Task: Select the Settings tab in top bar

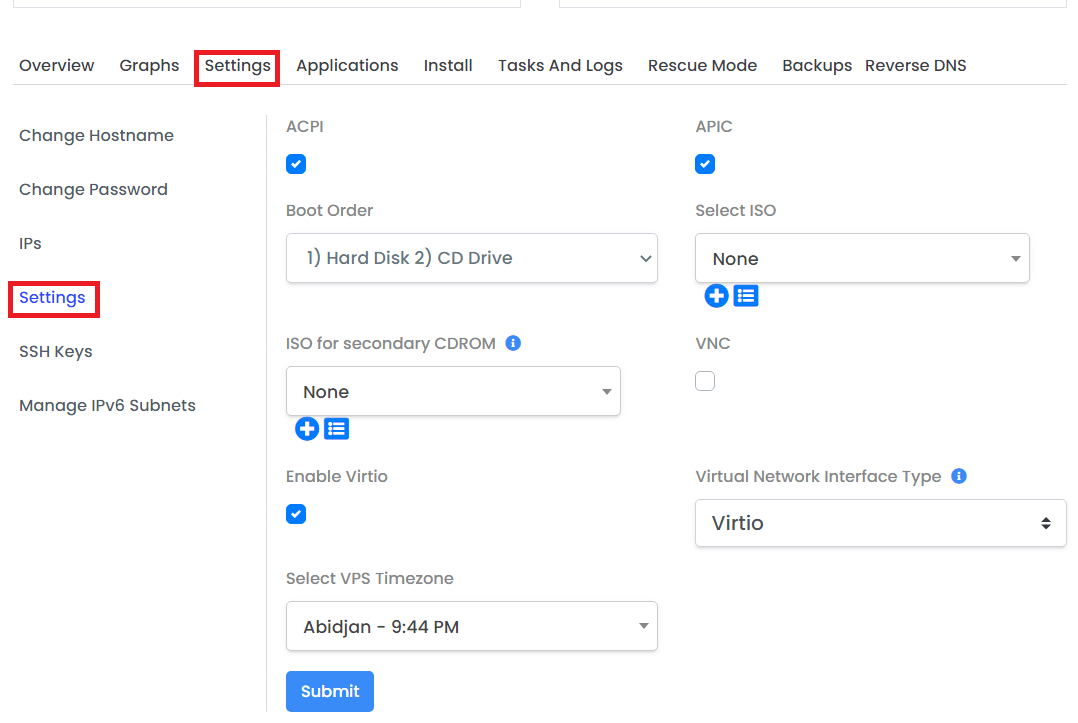Action: coord(237,66)
